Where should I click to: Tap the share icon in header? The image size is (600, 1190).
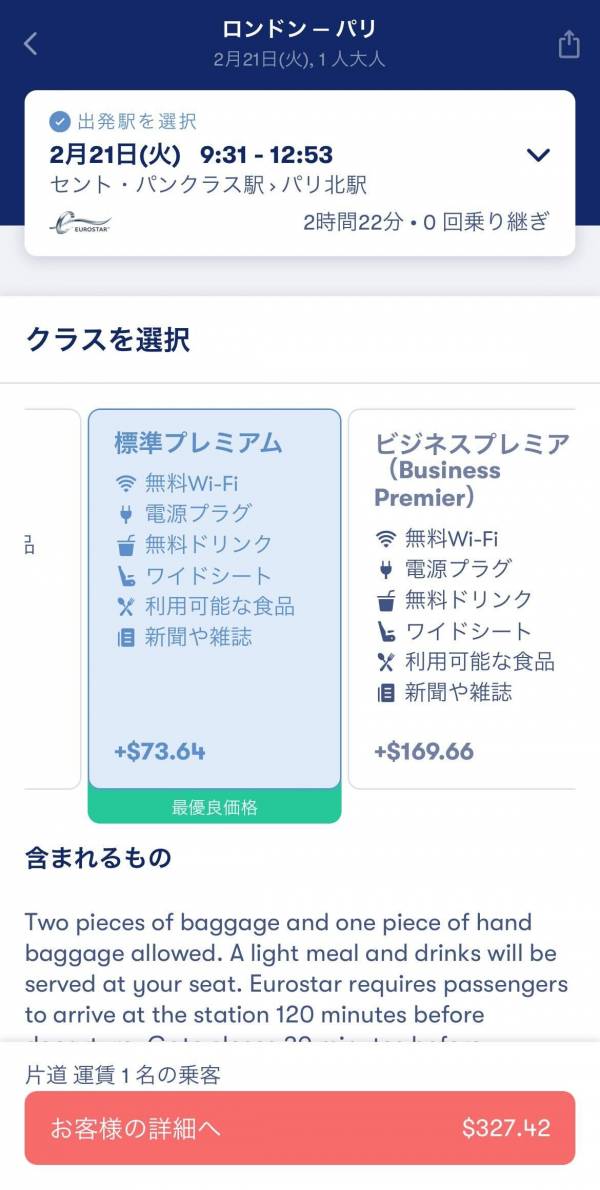tap(568, 45)
